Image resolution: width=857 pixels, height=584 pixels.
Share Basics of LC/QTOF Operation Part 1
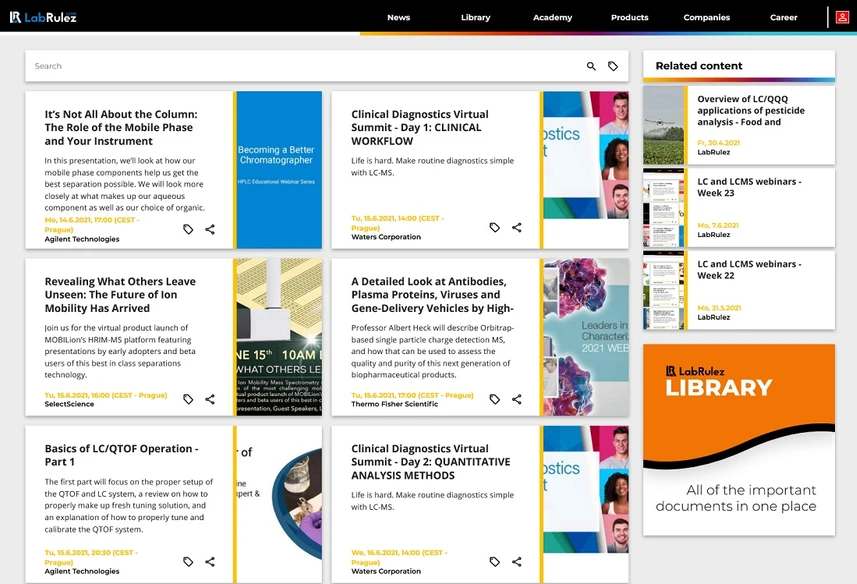tap(210, 562)
